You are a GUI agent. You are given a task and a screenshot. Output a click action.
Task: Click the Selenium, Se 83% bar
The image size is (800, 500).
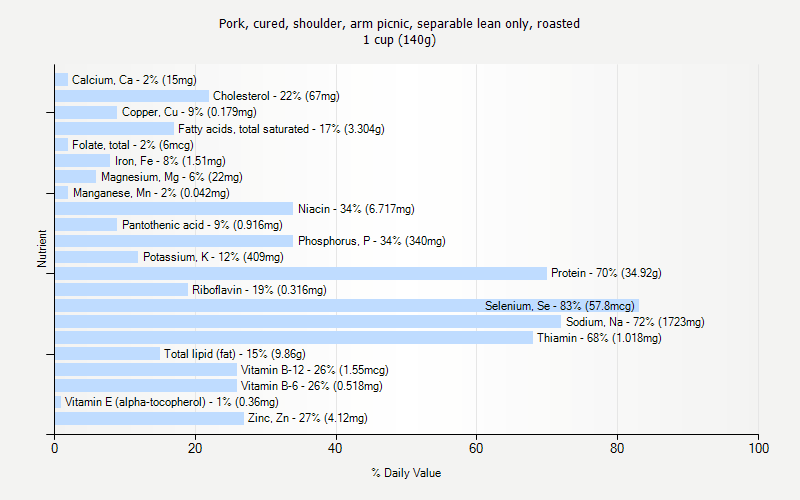coord(346,306)
